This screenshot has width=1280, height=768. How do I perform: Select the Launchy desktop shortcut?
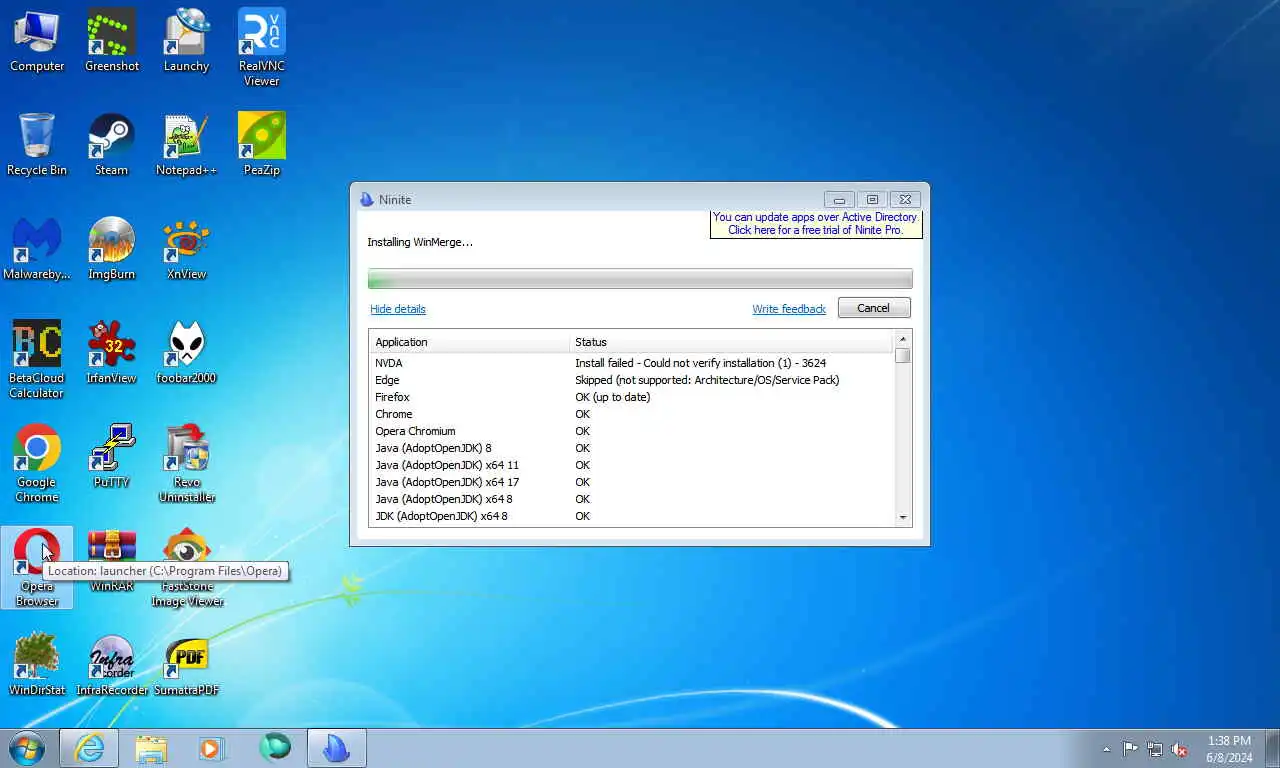186,40
